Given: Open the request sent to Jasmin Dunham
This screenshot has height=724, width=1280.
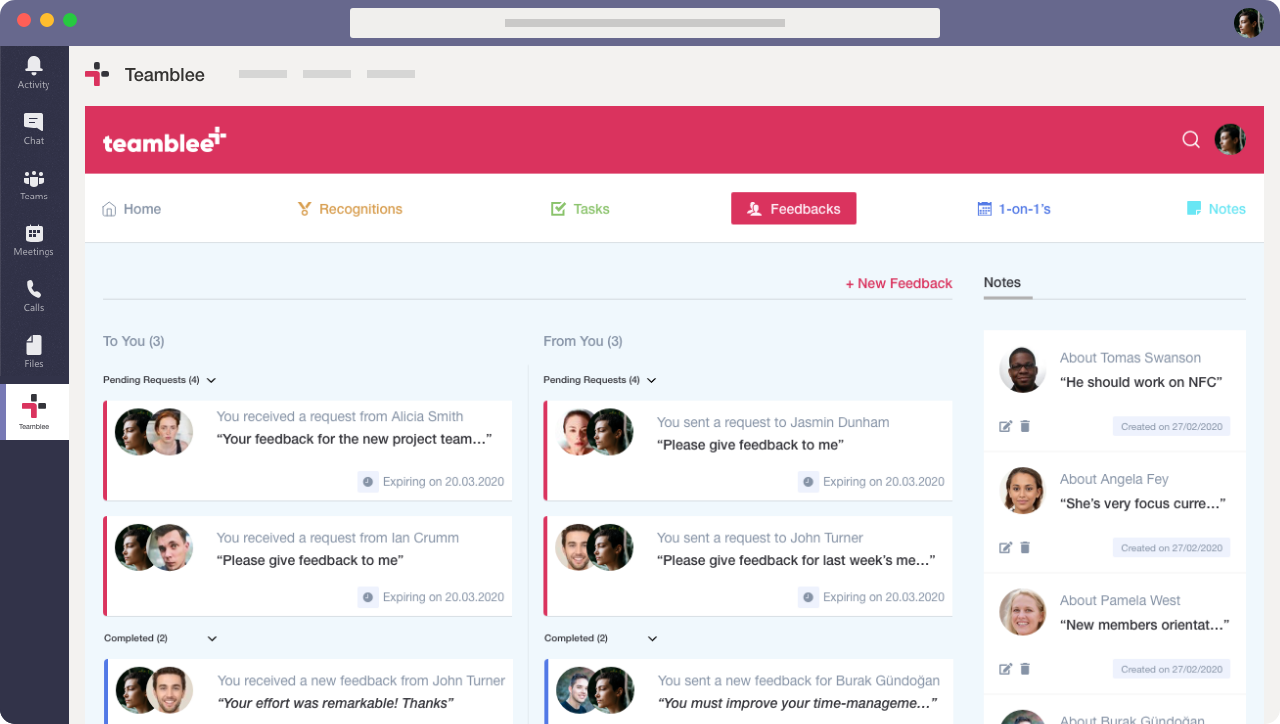Looking at the screenshot, I should pos(748,451).
